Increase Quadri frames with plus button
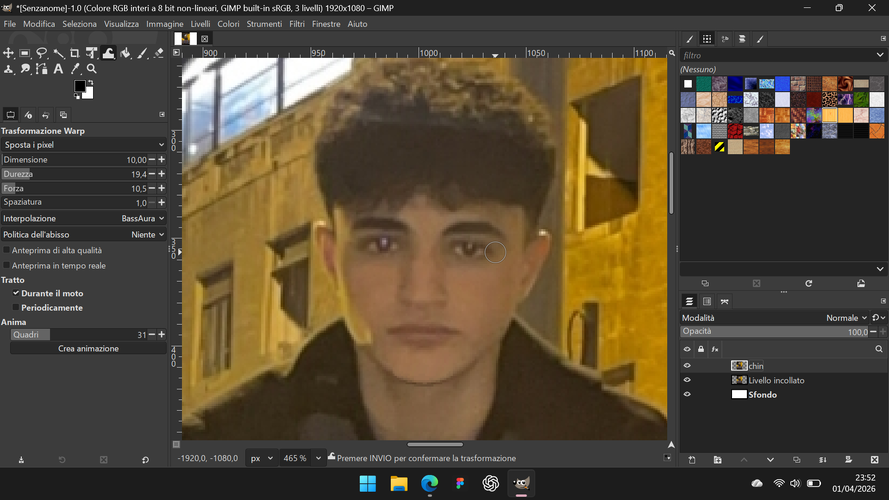The width and height of the screenshot is (889, 500). (x=162, y=334)
